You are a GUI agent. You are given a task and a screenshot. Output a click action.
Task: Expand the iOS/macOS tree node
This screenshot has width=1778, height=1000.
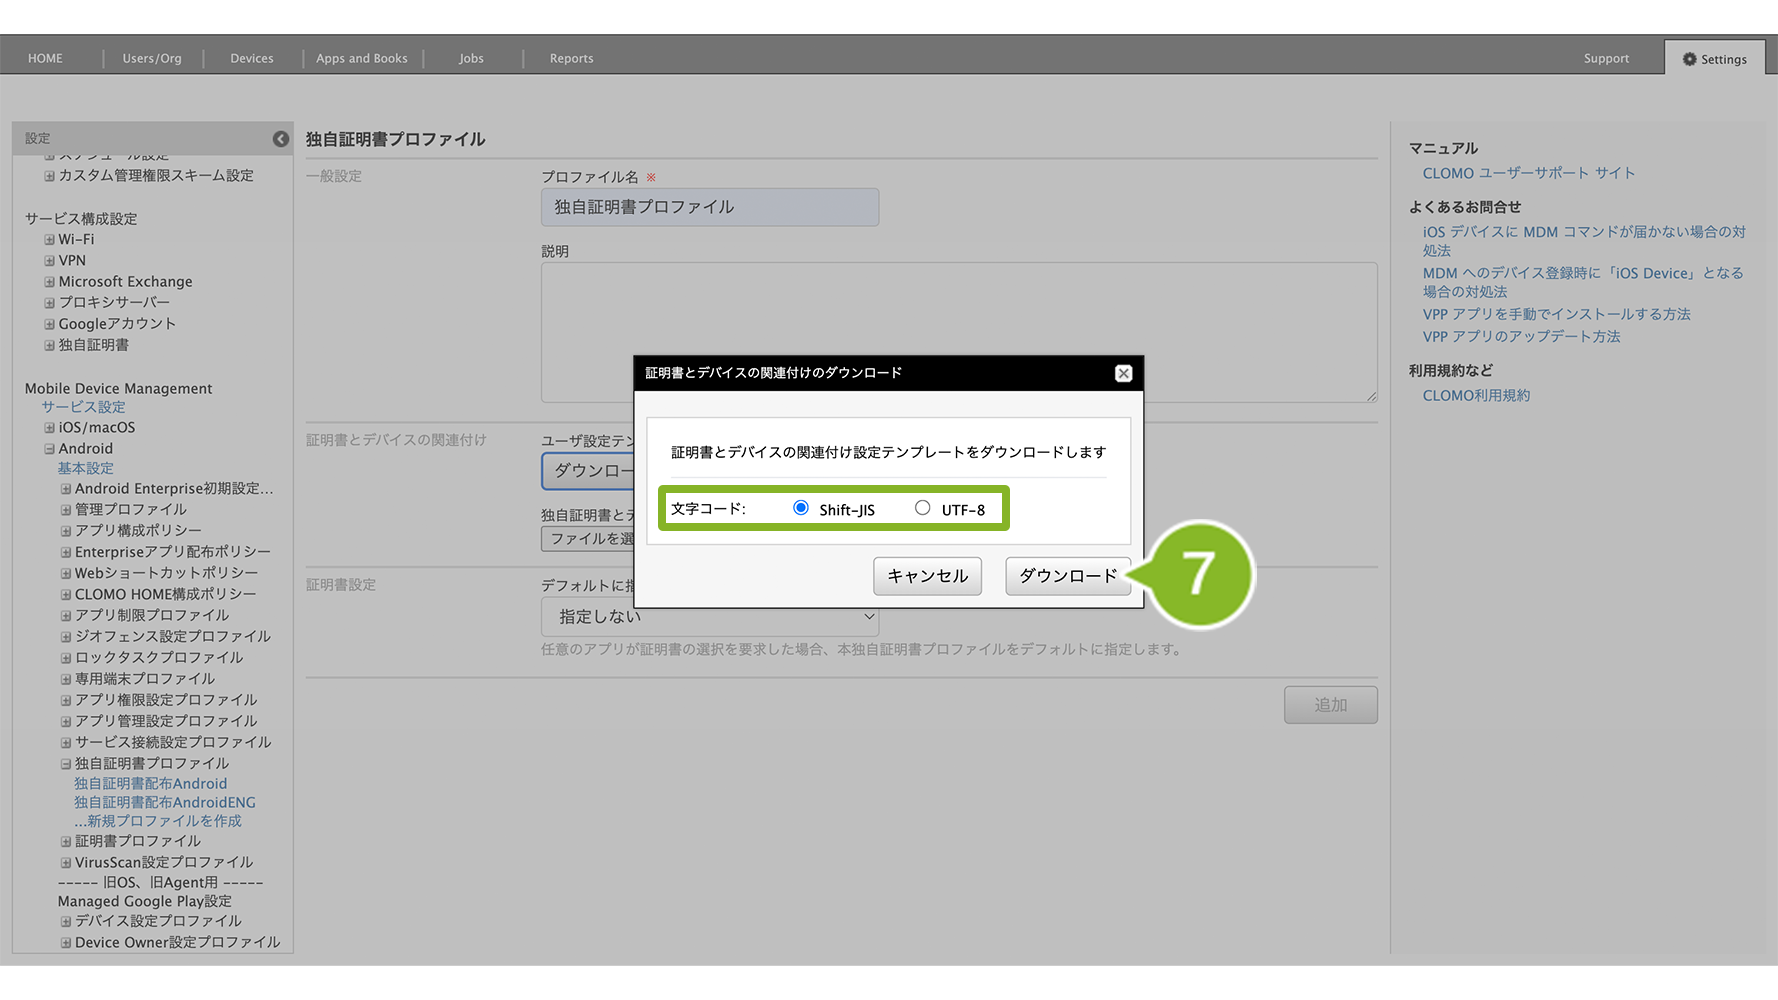(x=49, y=428)
